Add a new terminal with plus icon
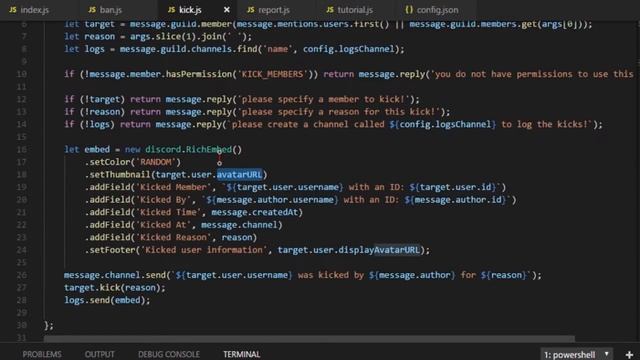This screenshot has width=640, height=360. coord(629,354)
